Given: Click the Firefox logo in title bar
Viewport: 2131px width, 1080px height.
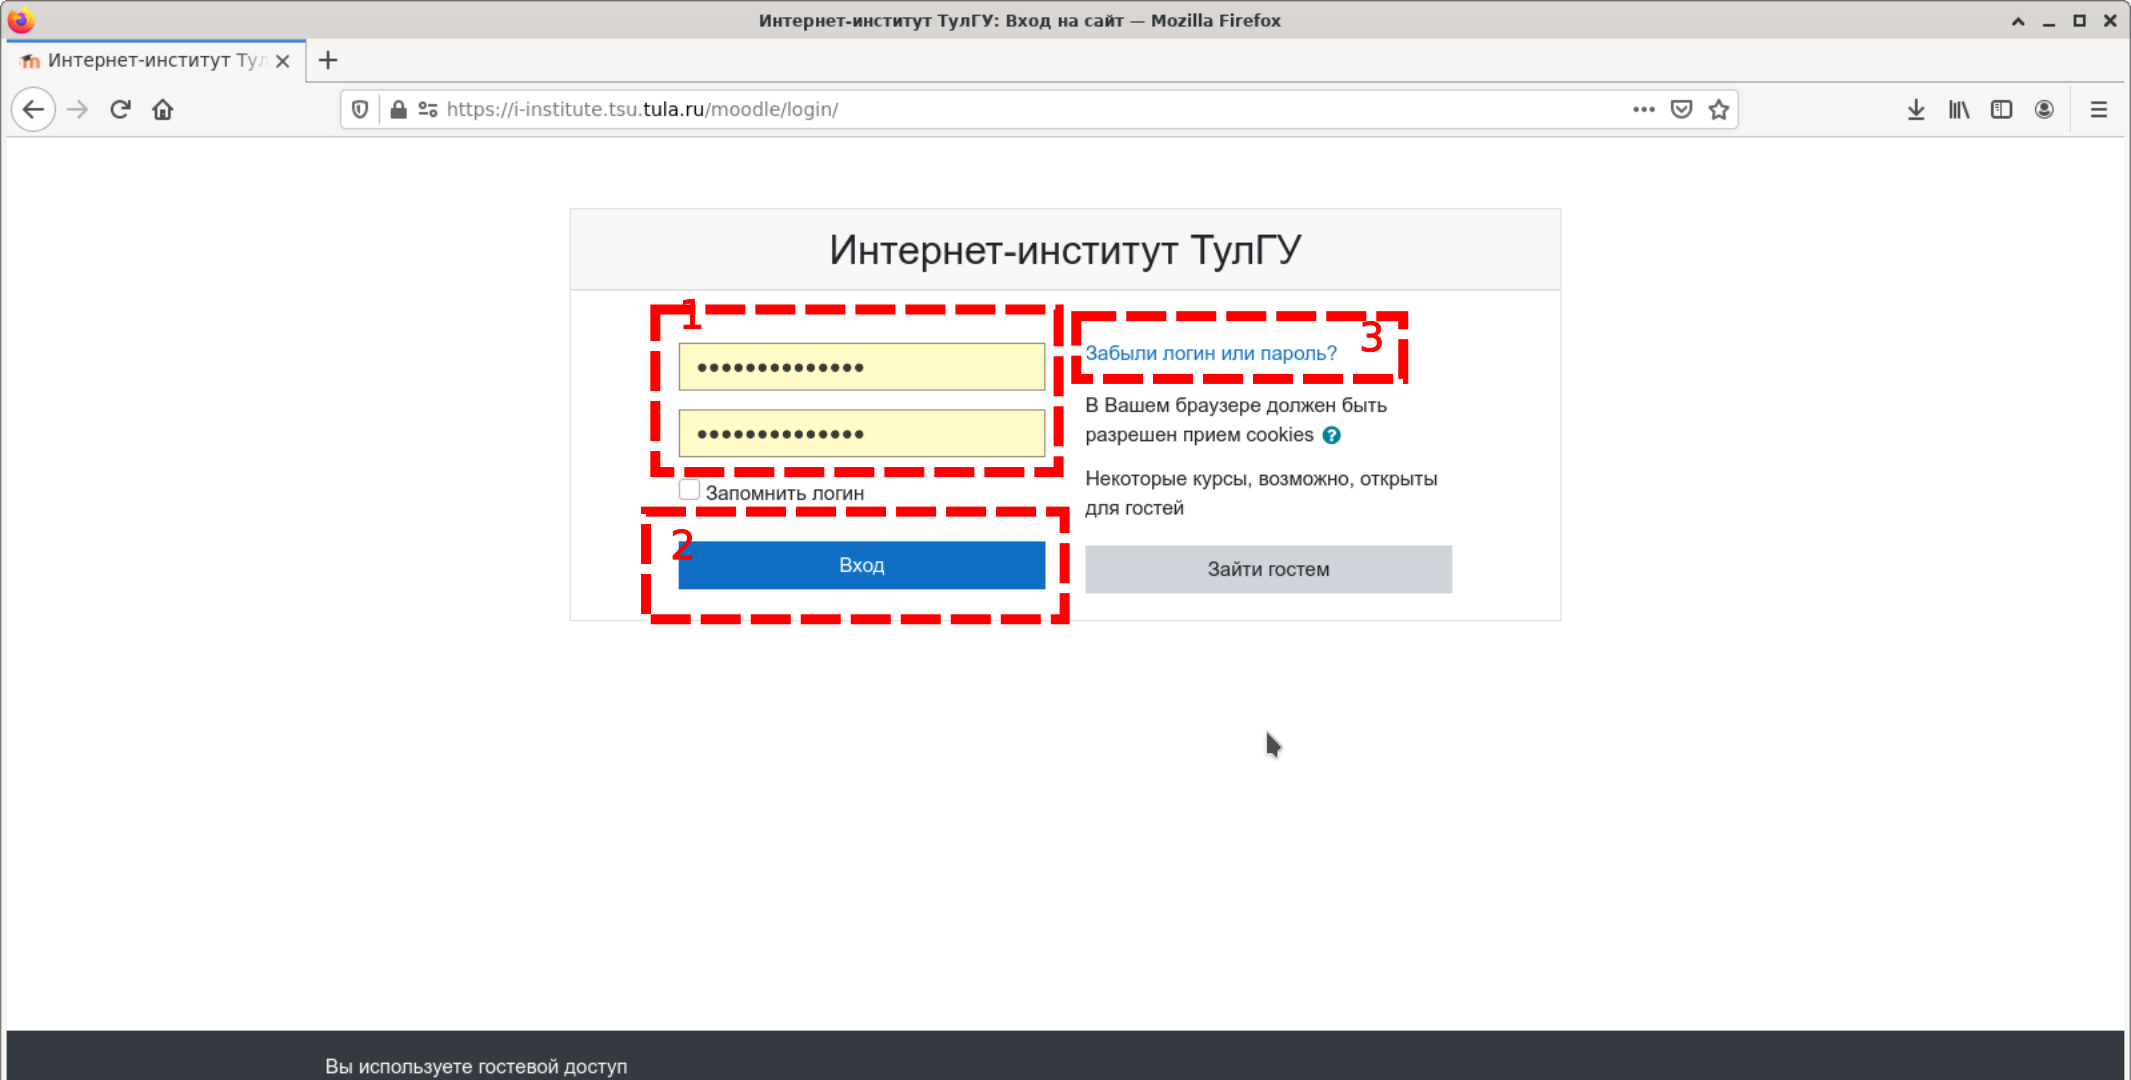Looking at the screenshot, I should [21, 20].
